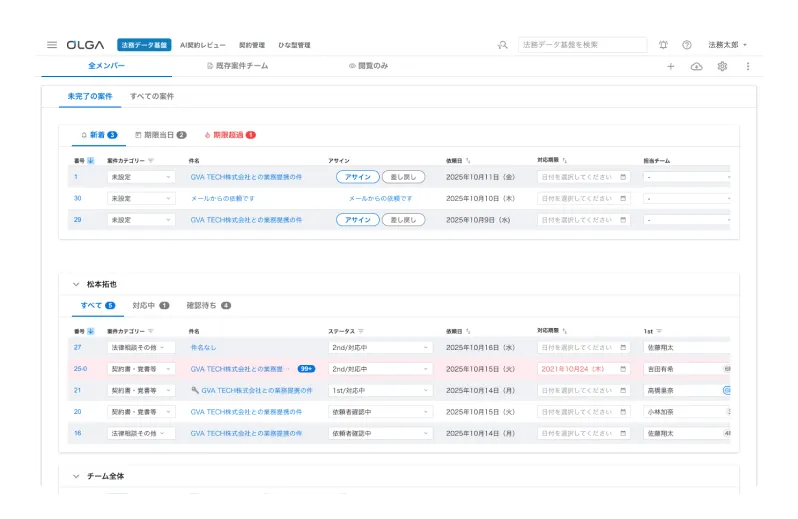Collapse the チーム全体 section
This screenshot has height=519, width=798.
pyautogui.click(x=76, y=476)
